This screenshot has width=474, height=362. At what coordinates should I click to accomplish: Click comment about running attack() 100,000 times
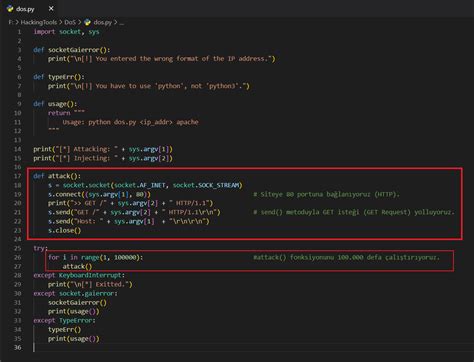point(346,257)
